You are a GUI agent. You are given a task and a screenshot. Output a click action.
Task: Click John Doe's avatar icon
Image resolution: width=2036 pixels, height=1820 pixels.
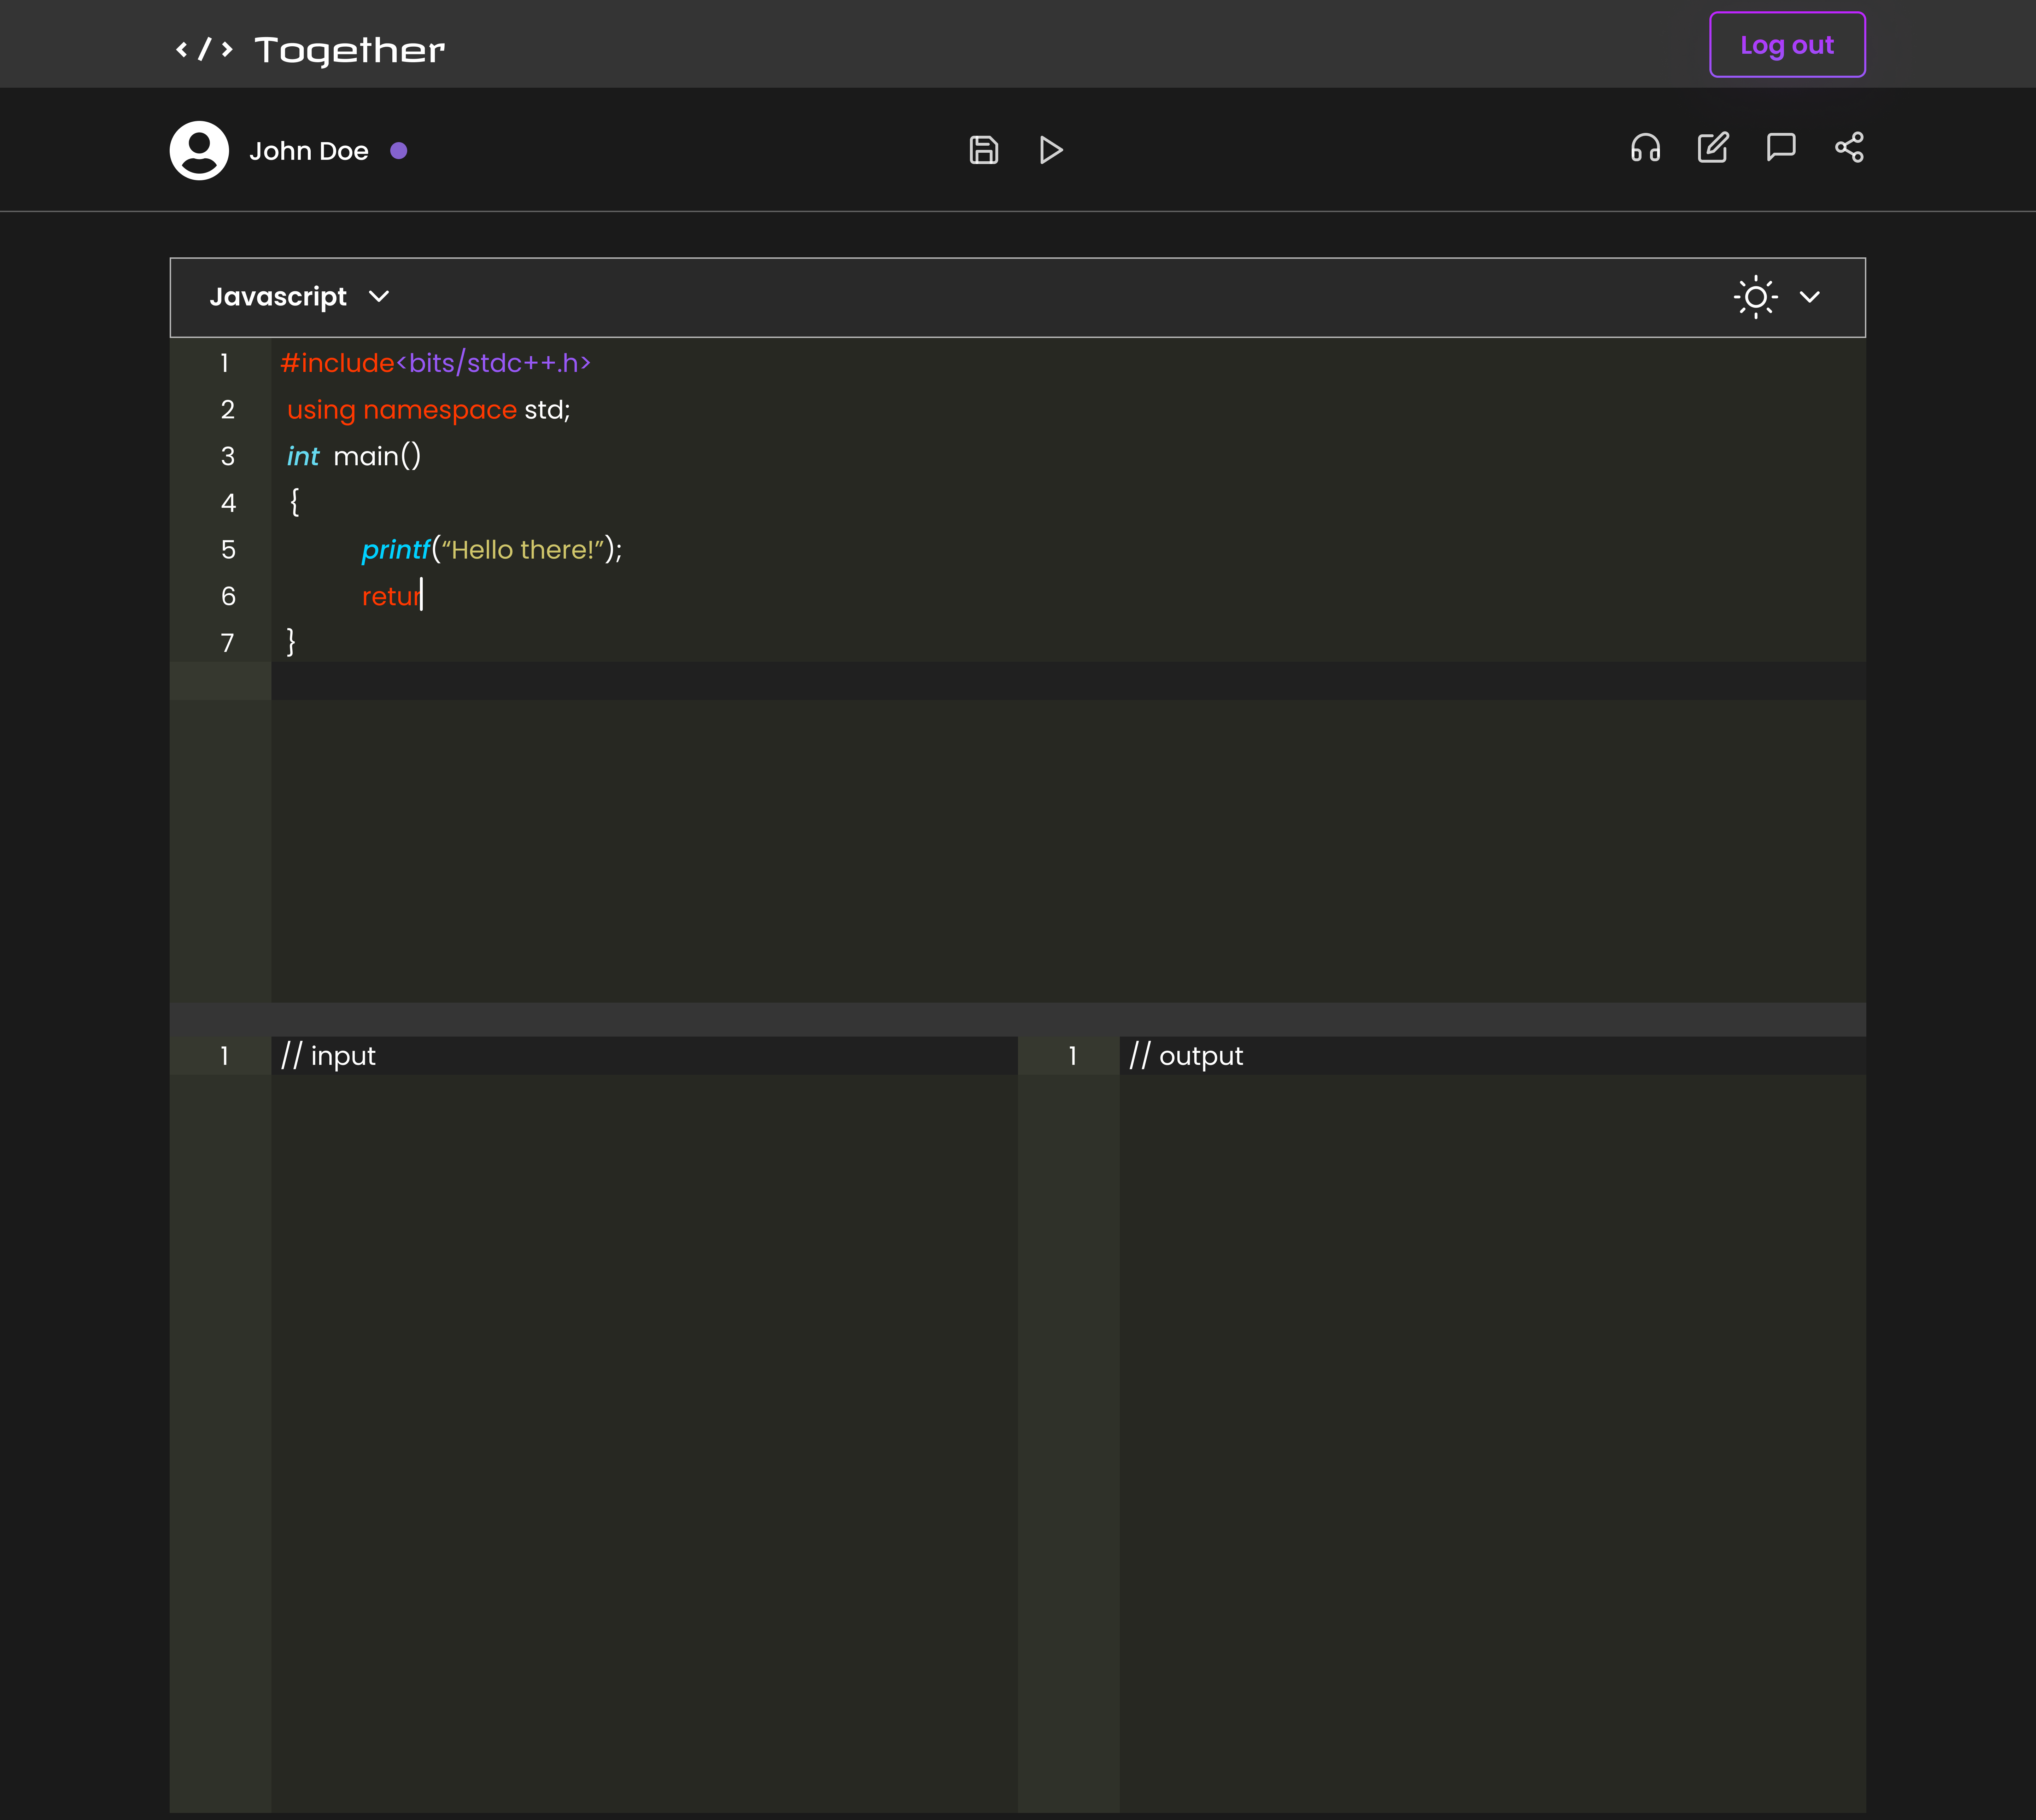coord(199,150)
